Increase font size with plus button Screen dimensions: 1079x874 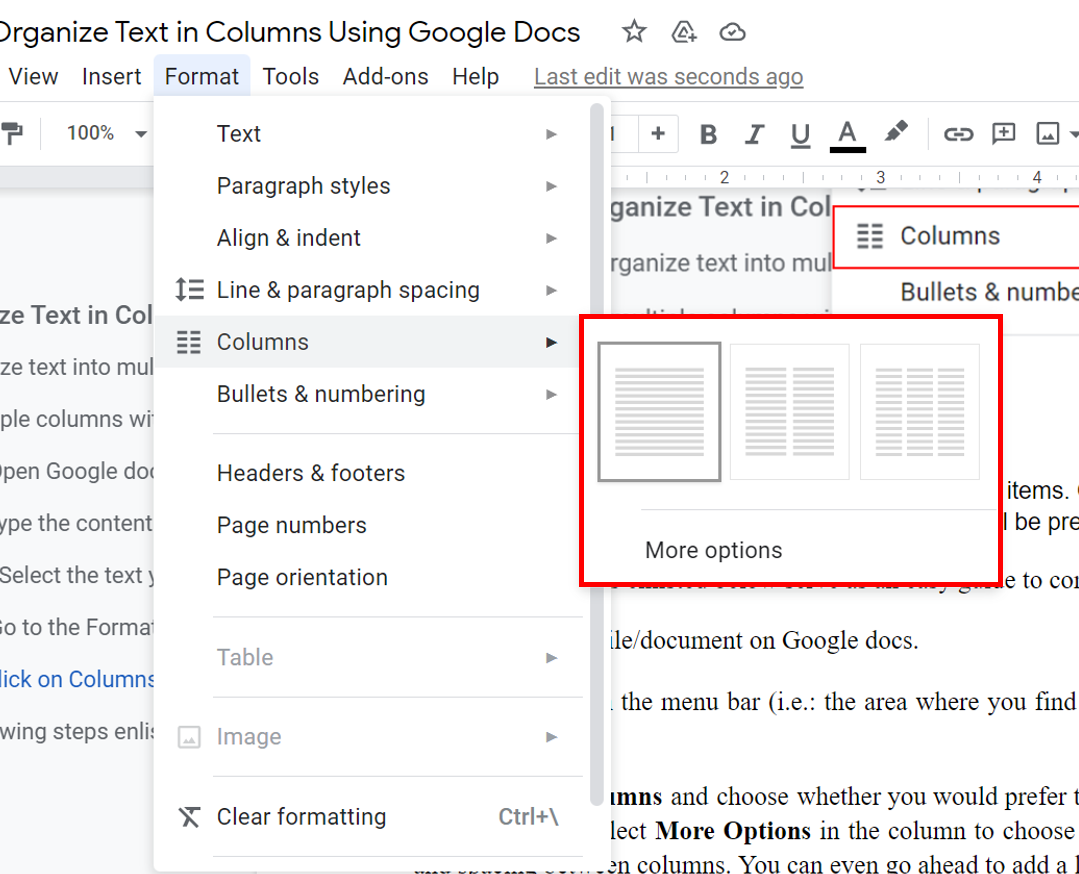point(658,133)
